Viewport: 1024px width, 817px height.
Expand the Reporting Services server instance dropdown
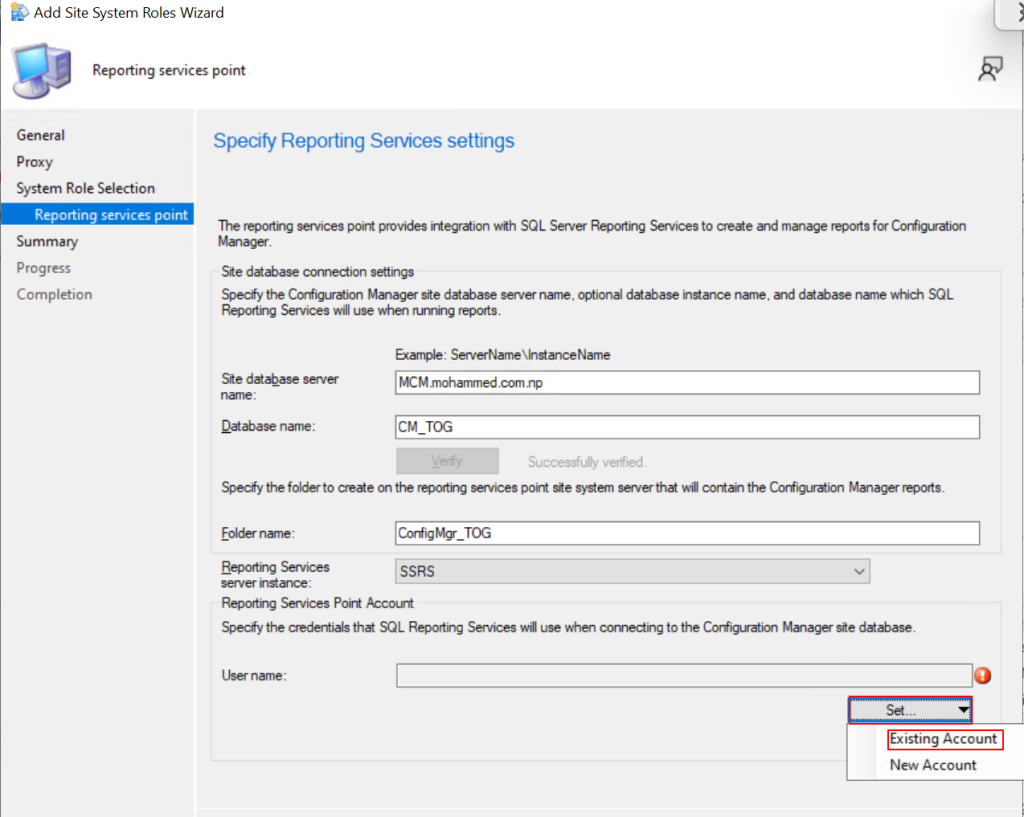pyautogui.click(x=633, y=571)
